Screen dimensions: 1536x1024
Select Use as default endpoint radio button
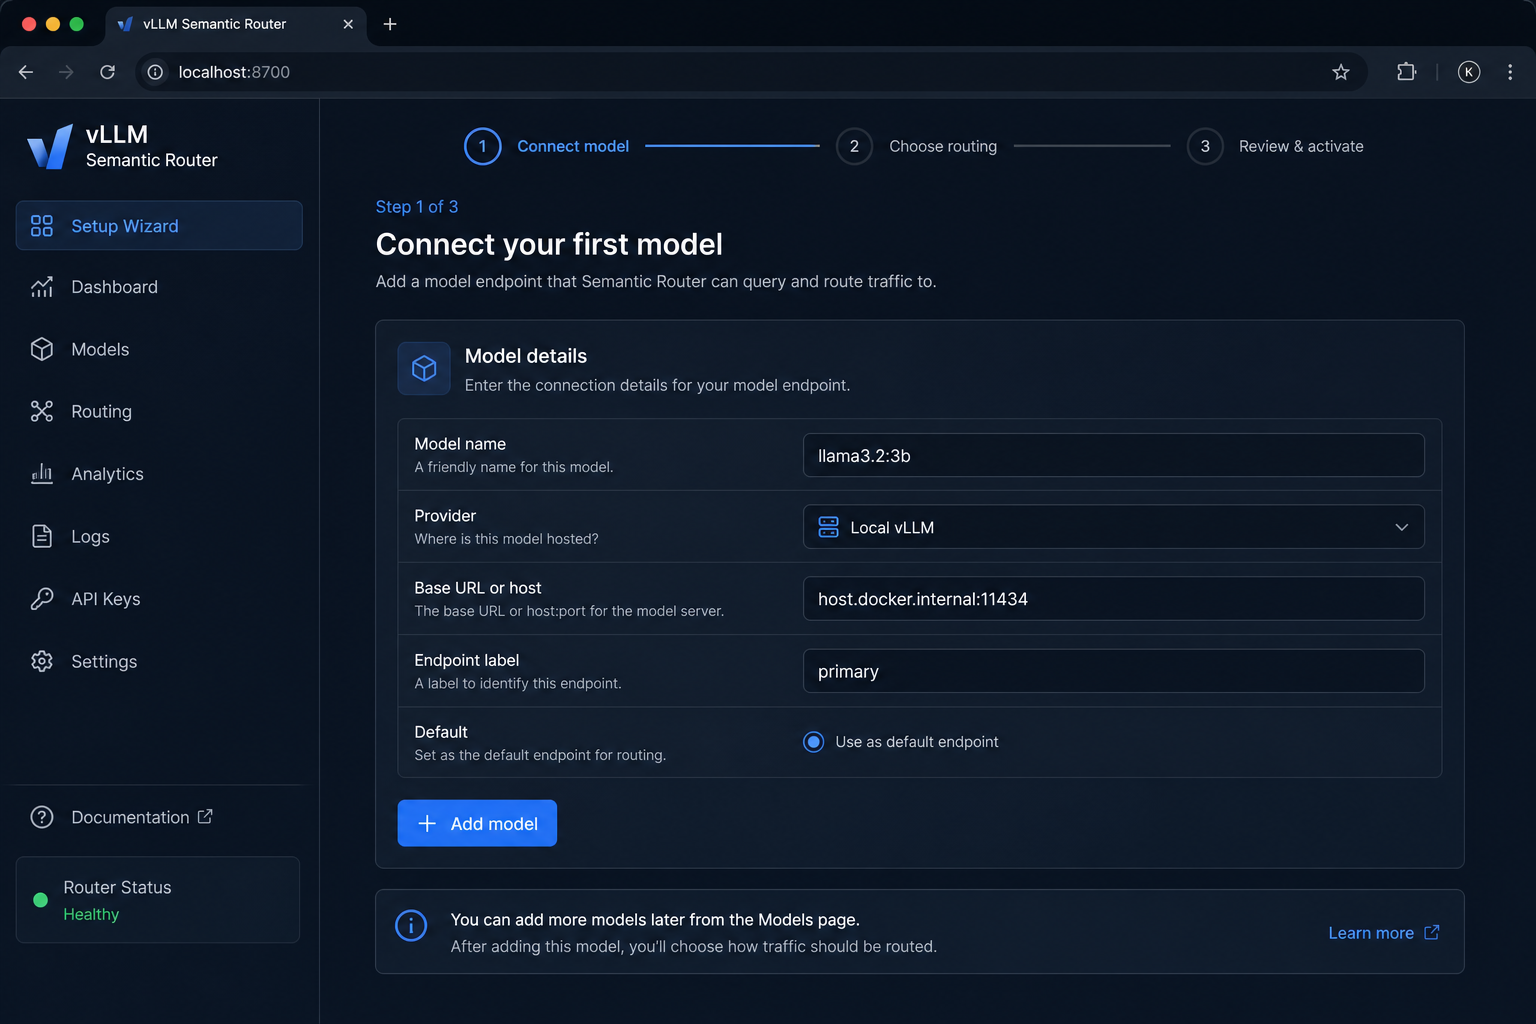coord(814,742)
